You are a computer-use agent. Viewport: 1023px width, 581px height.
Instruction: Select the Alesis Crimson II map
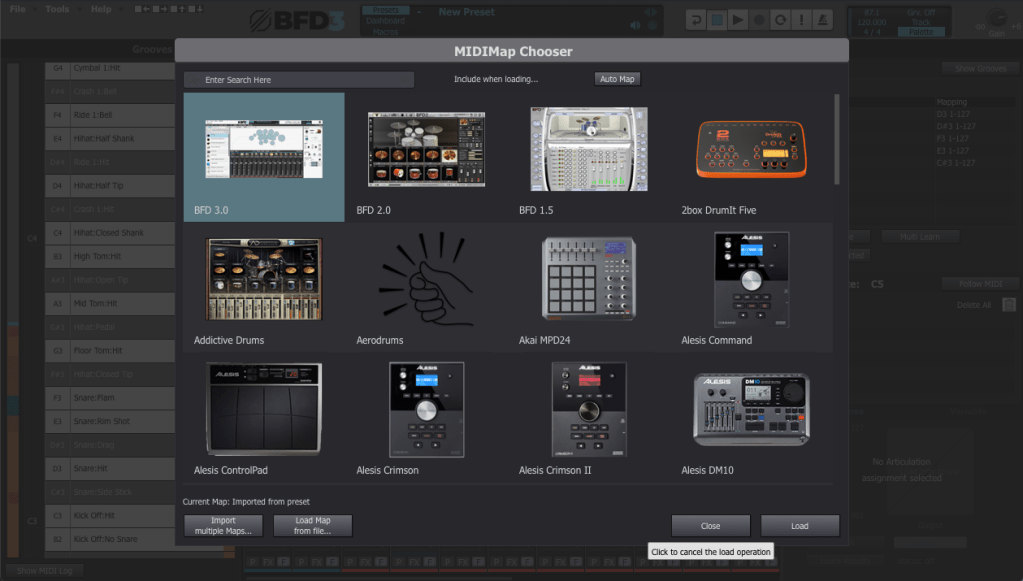588,410
